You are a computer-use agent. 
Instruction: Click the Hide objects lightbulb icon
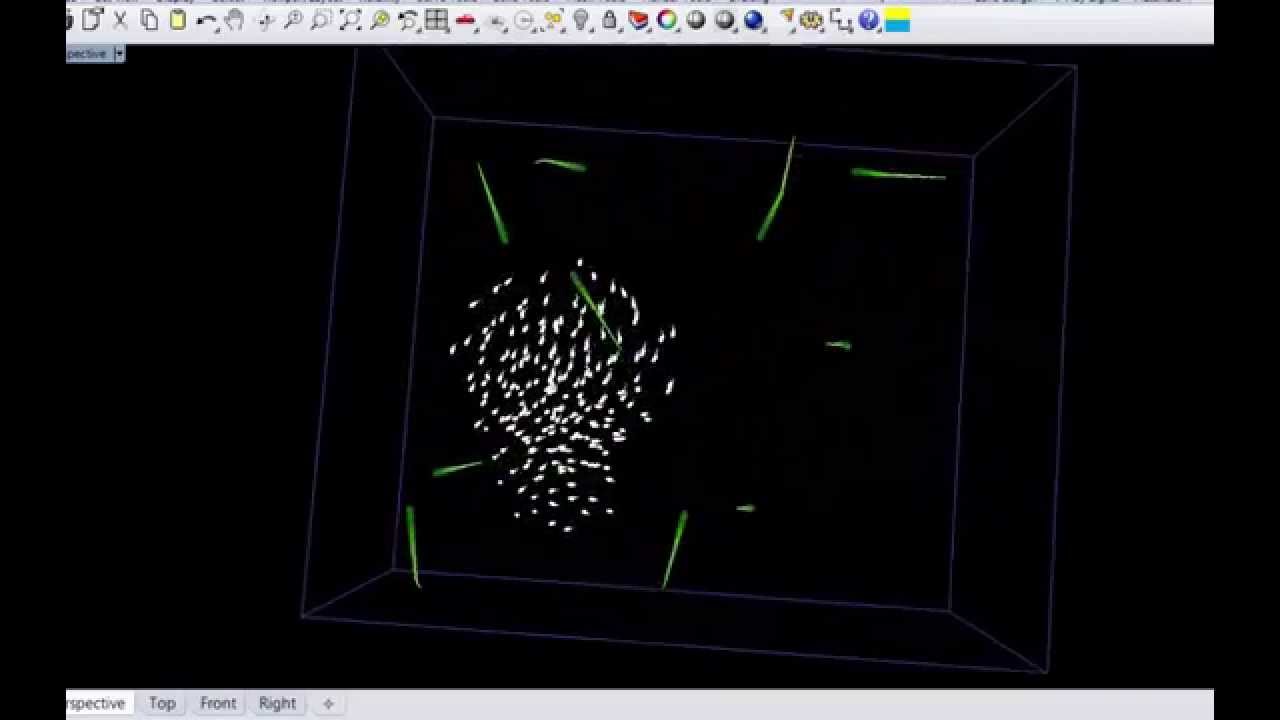pyautogui.click(x=581, y=19)
